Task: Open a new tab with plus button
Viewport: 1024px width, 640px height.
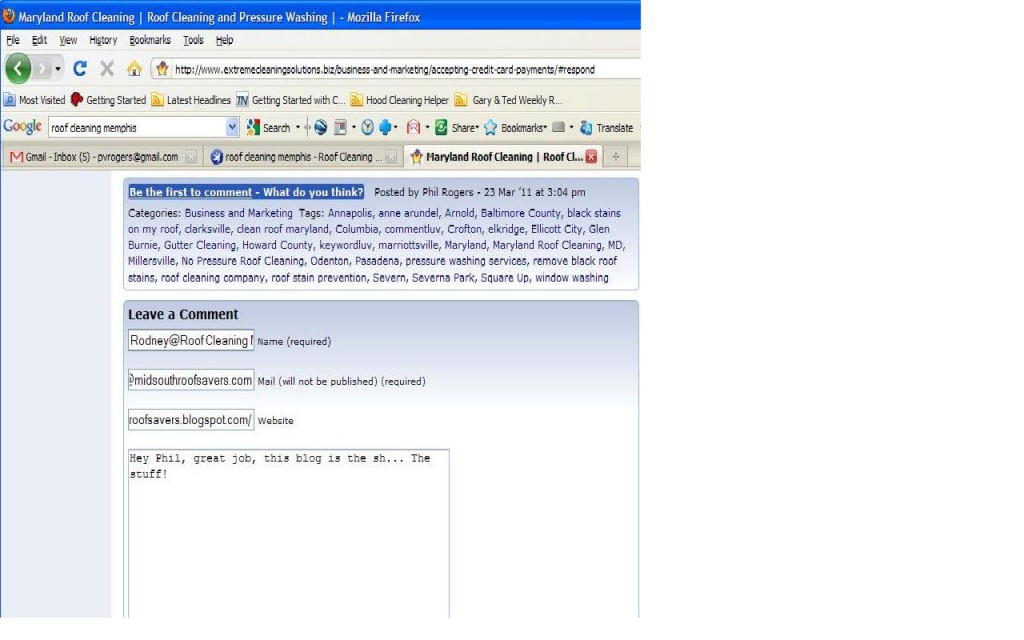Action: (616, 157)
